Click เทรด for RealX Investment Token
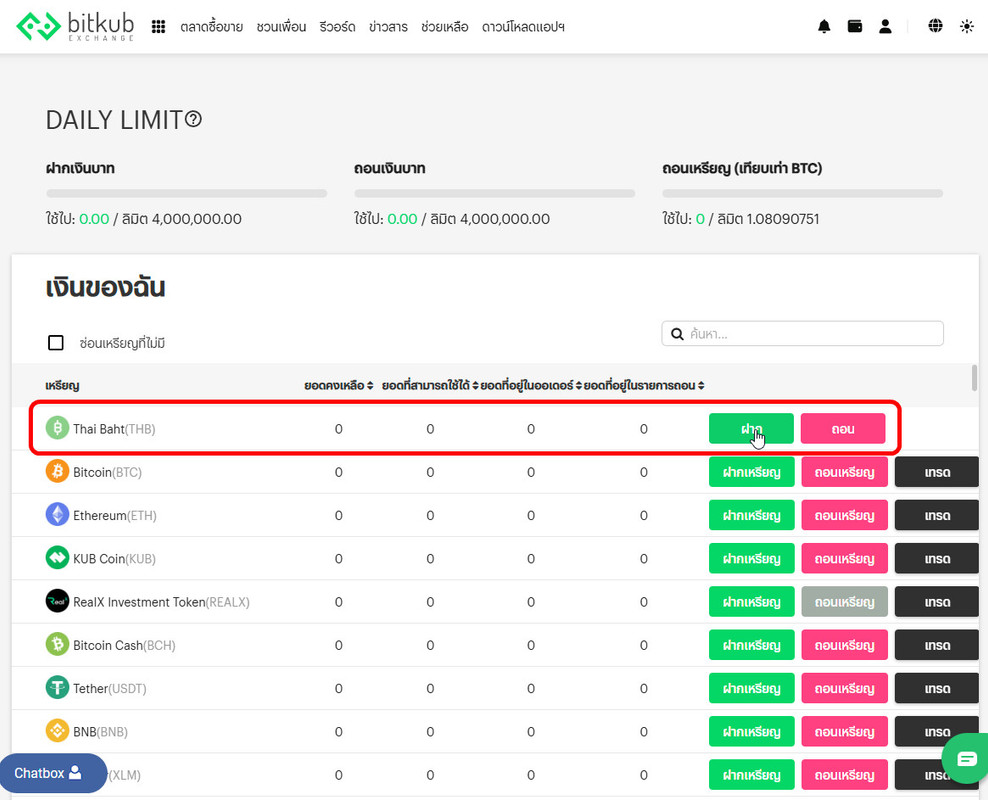 click(937, 602)
